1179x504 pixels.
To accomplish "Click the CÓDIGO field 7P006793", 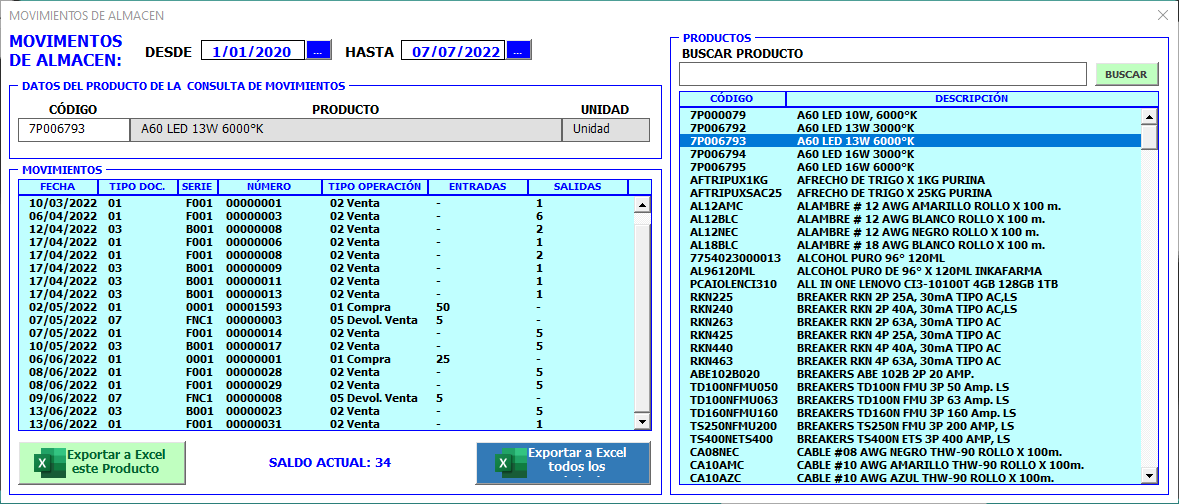I will point(74,129).
